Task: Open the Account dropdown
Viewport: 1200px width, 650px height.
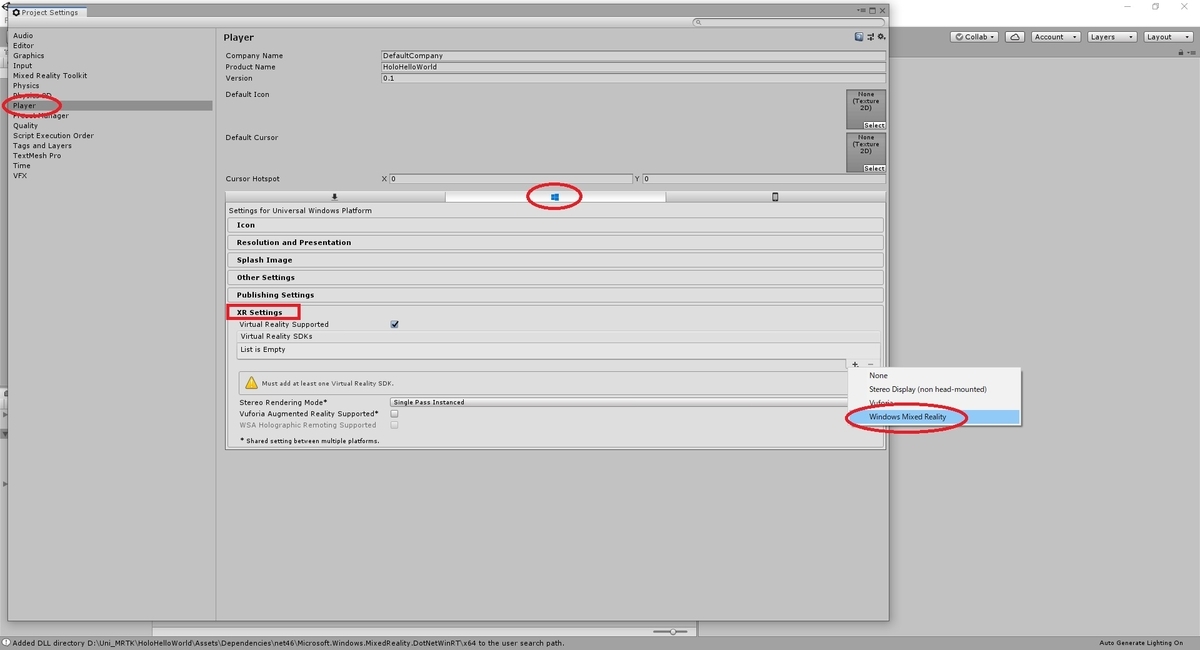Action: 1054,37
